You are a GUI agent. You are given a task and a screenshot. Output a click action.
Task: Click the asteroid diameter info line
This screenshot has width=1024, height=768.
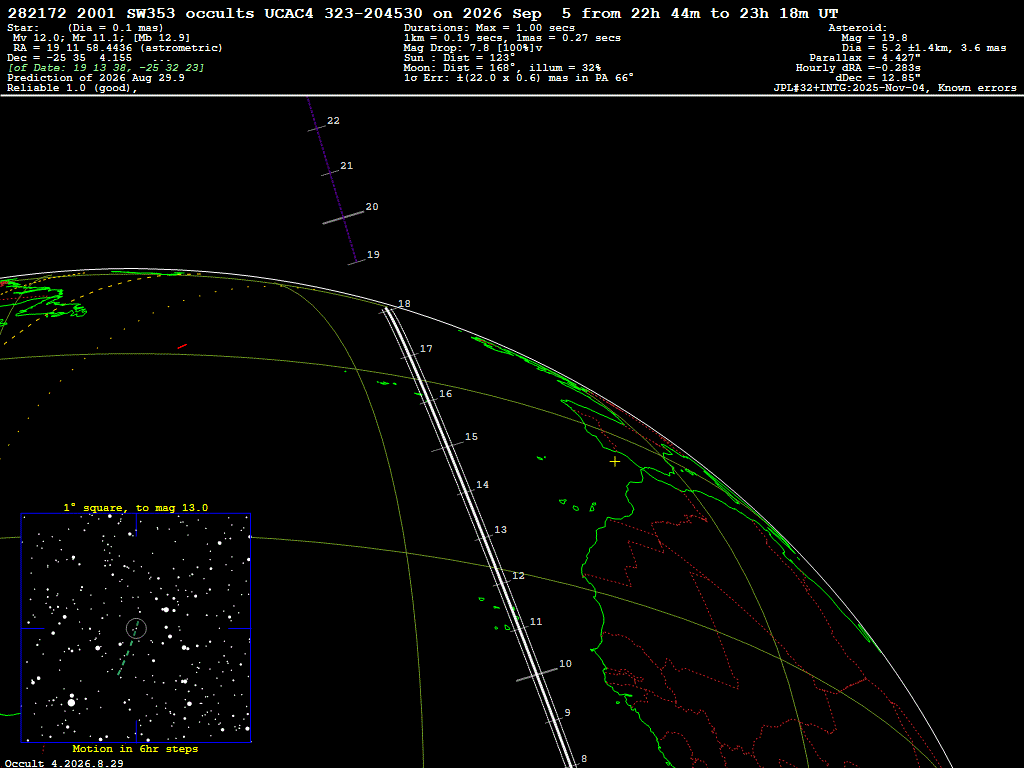pos(923,48)
